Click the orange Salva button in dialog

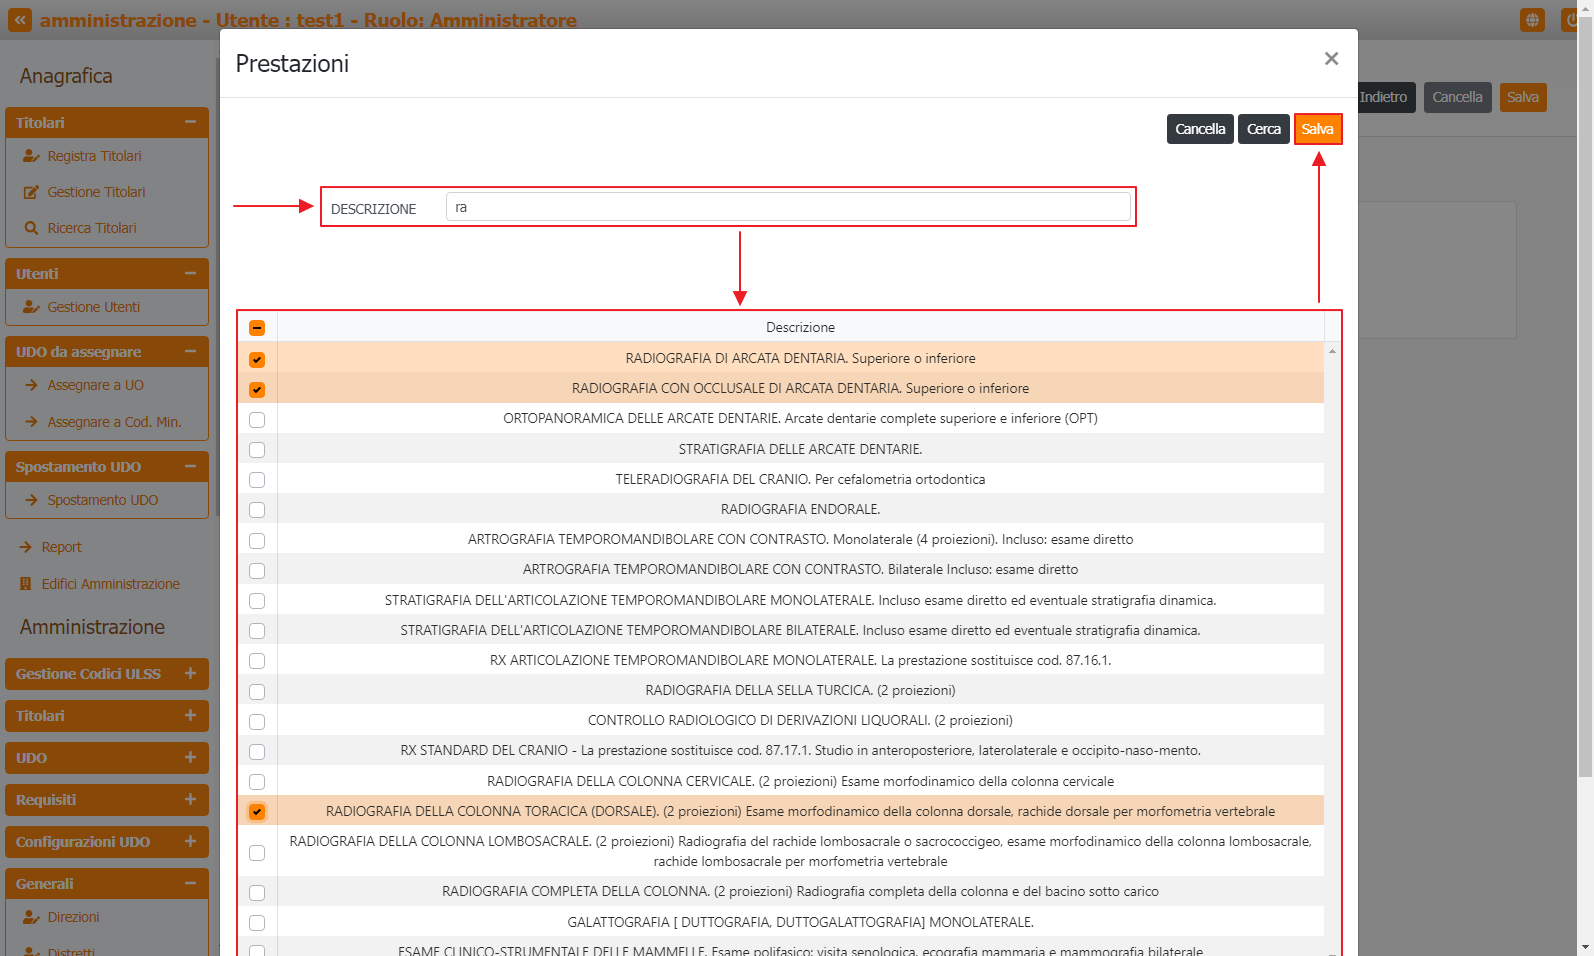(1317, 129)
